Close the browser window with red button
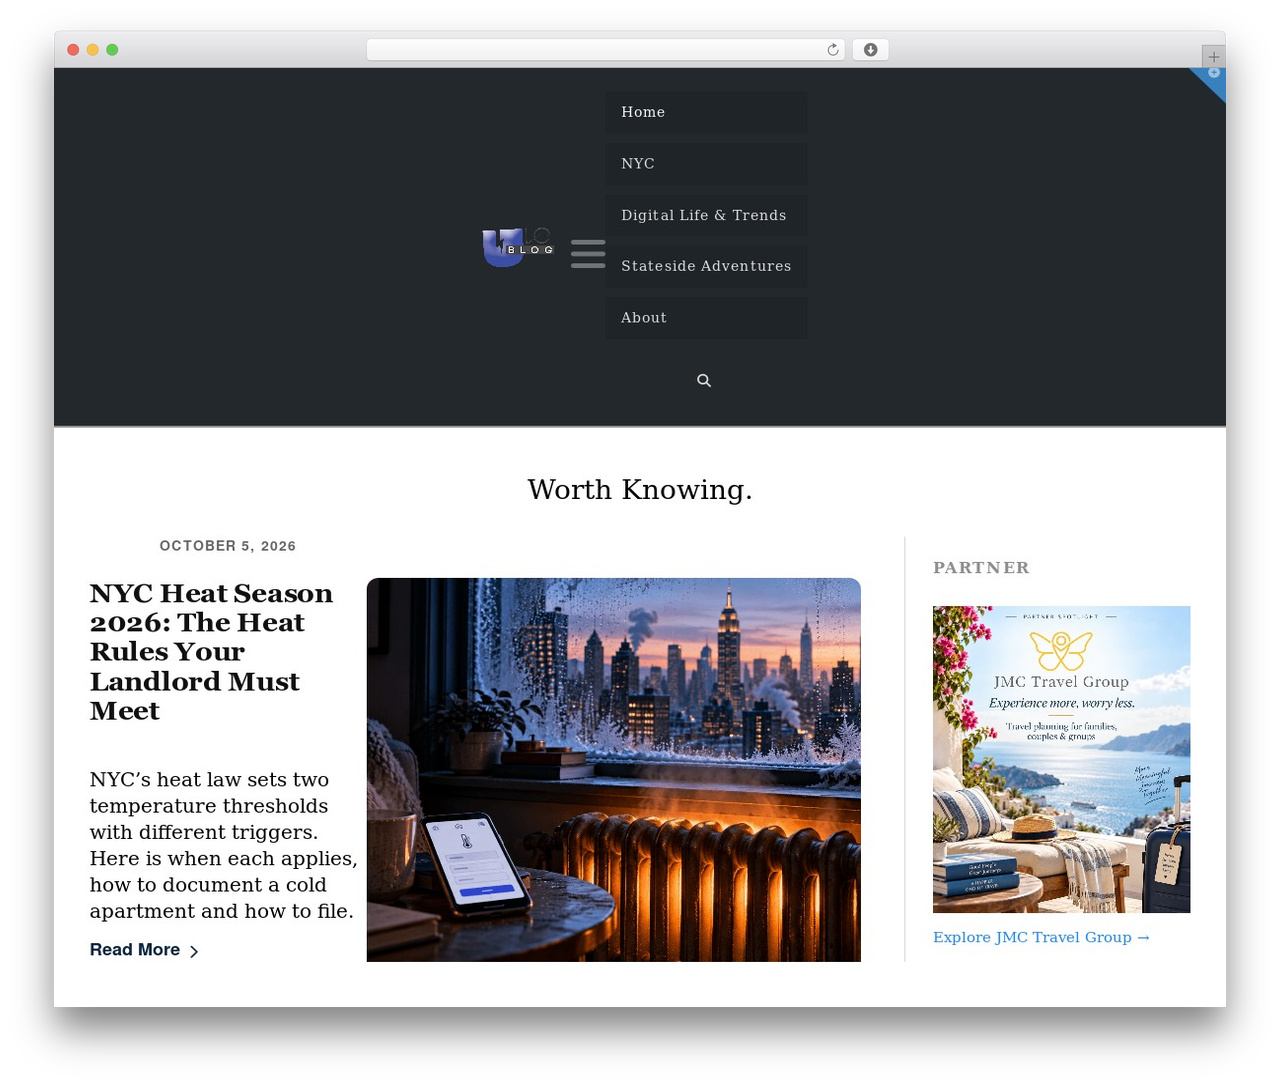Viewport: 1280px width, 1084px height. [x=73, y=50]
